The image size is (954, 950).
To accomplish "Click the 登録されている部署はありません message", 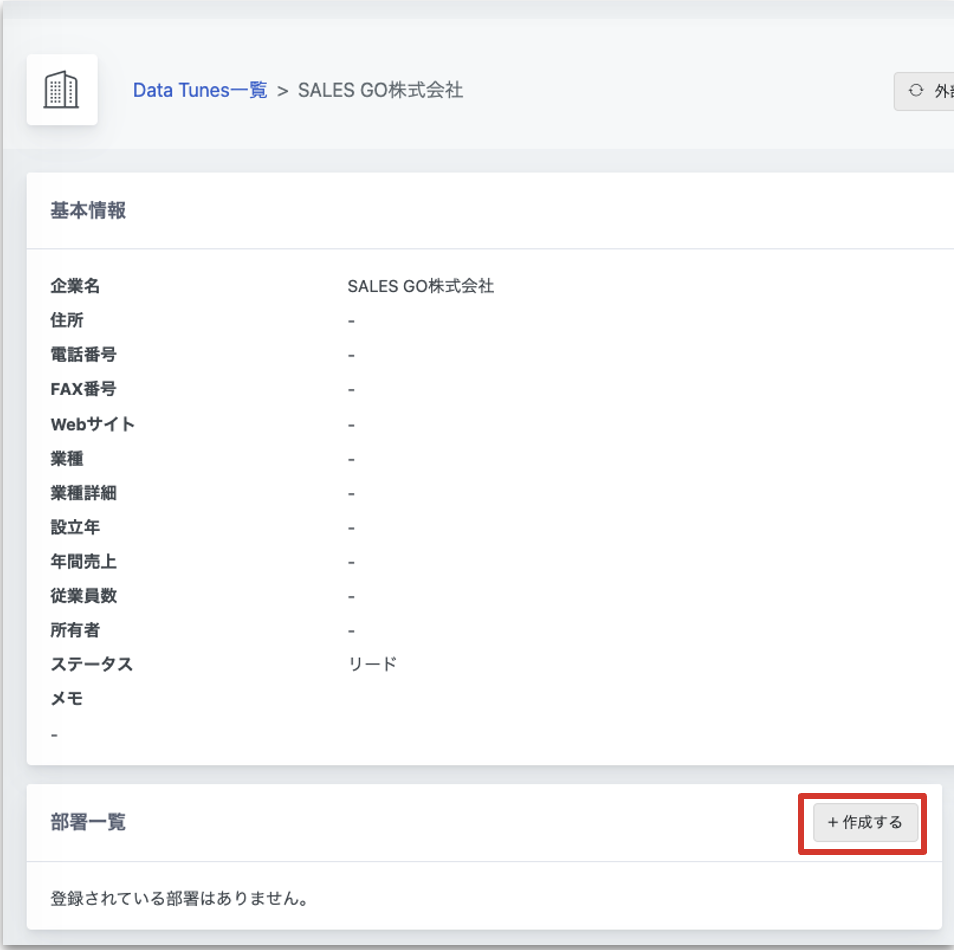I will [x=179, y=898].
